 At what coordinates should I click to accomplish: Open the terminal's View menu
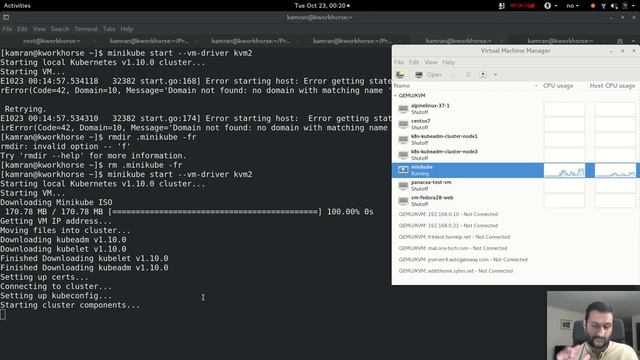[x=39, y=29]
